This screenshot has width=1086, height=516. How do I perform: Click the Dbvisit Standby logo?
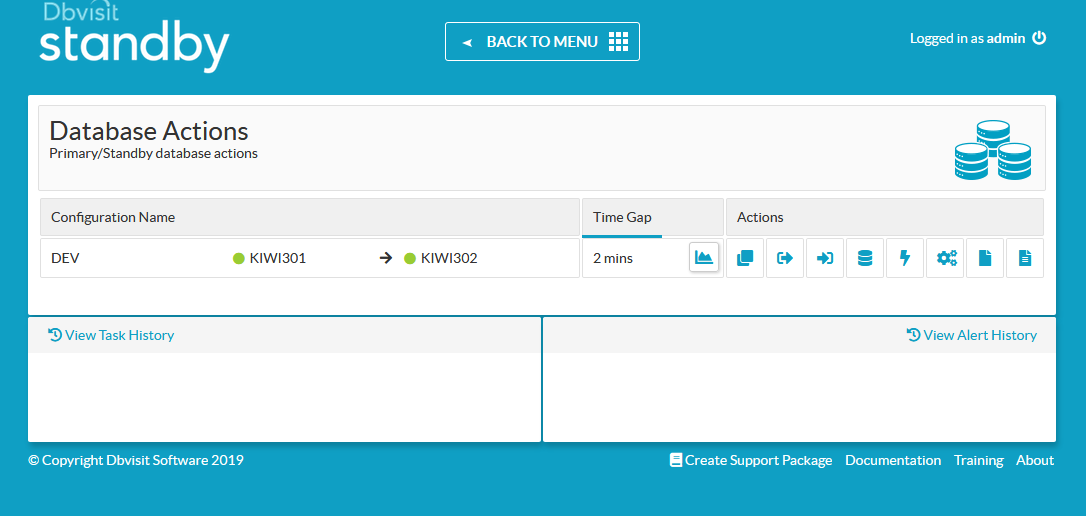click(x=134, y=36)
